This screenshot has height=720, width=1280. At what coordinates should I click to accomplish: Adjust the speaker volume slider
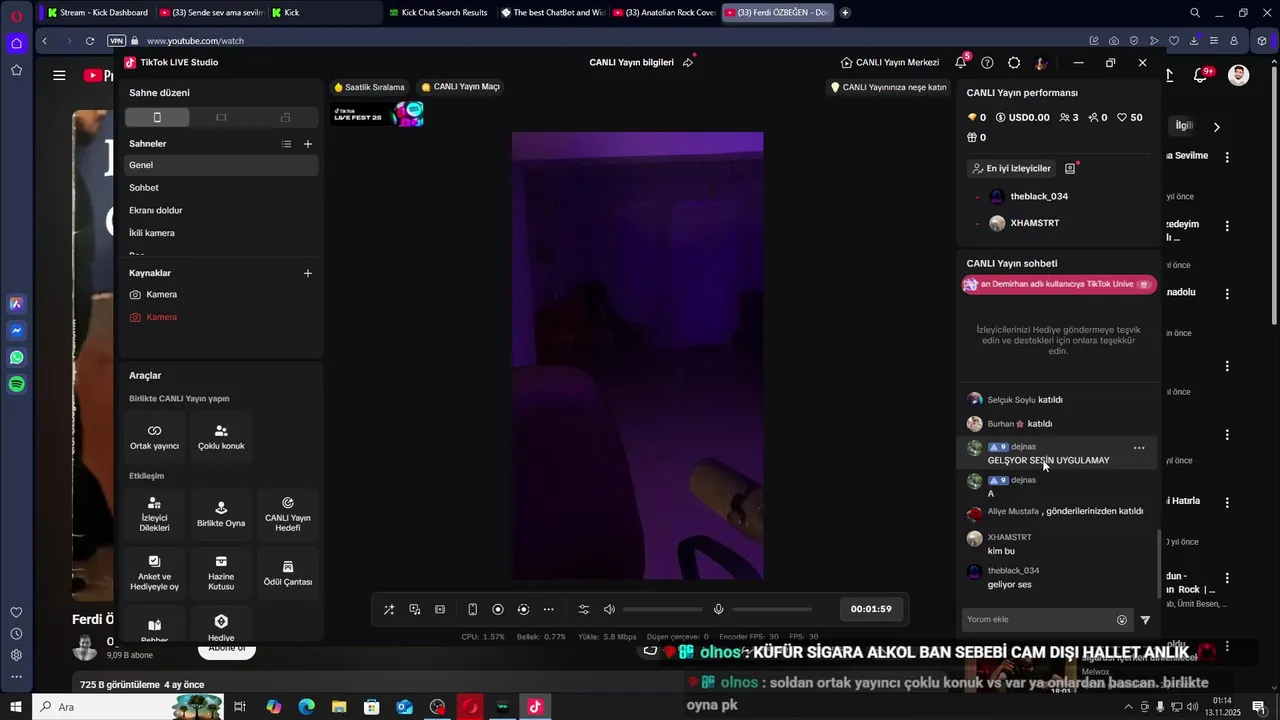(x=662, y=609)
